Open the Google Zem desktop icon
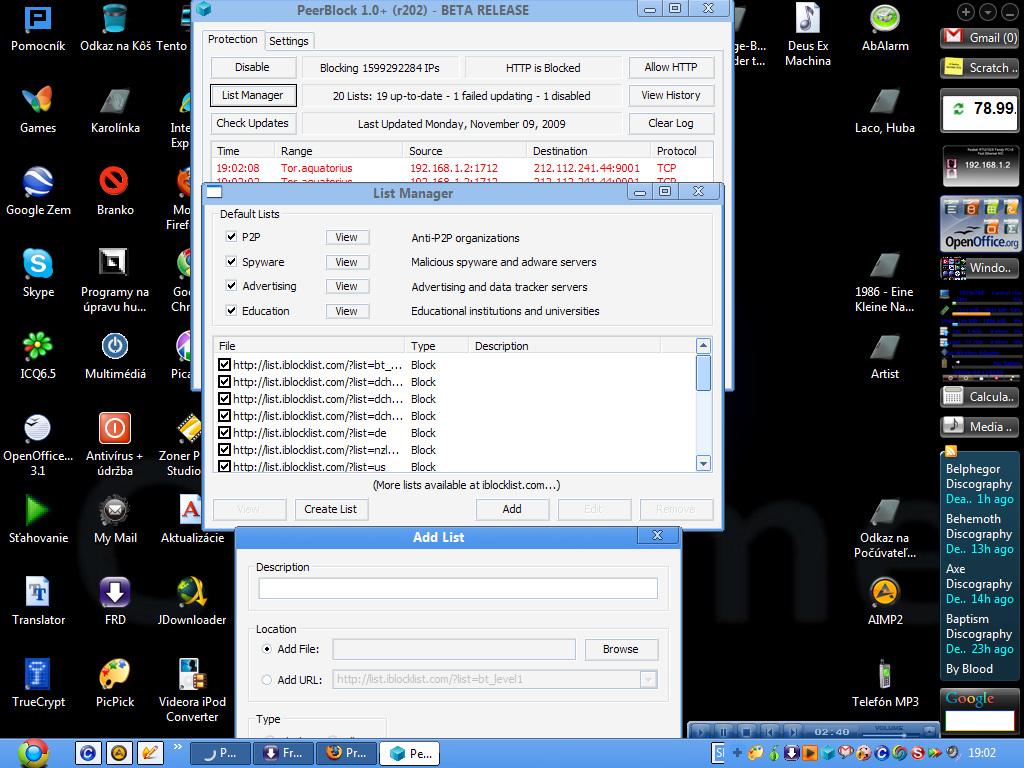The height and width of the screenshot is (768, 1024). point(37,192)
